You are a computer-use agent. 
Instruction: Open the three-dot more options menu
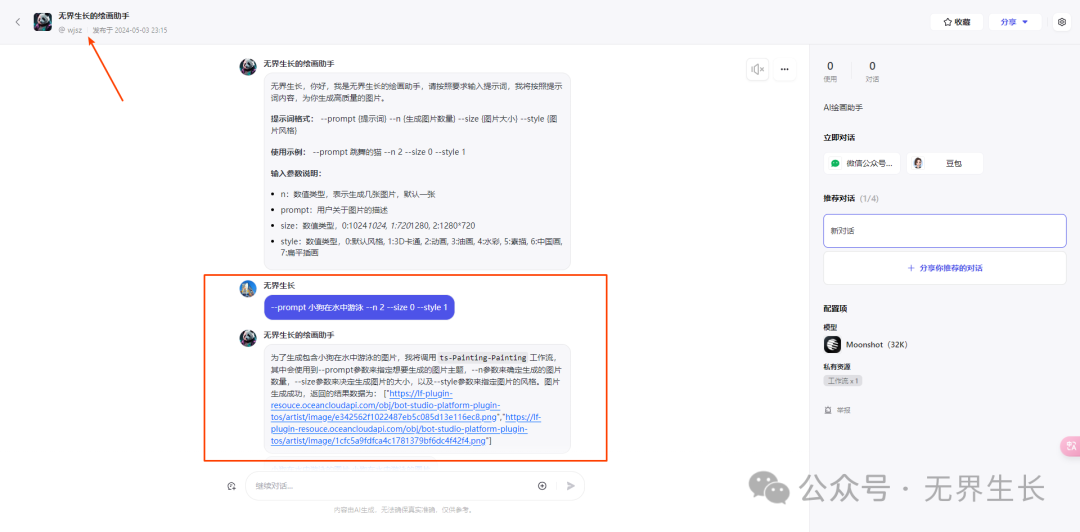click(x=785, y=69)
